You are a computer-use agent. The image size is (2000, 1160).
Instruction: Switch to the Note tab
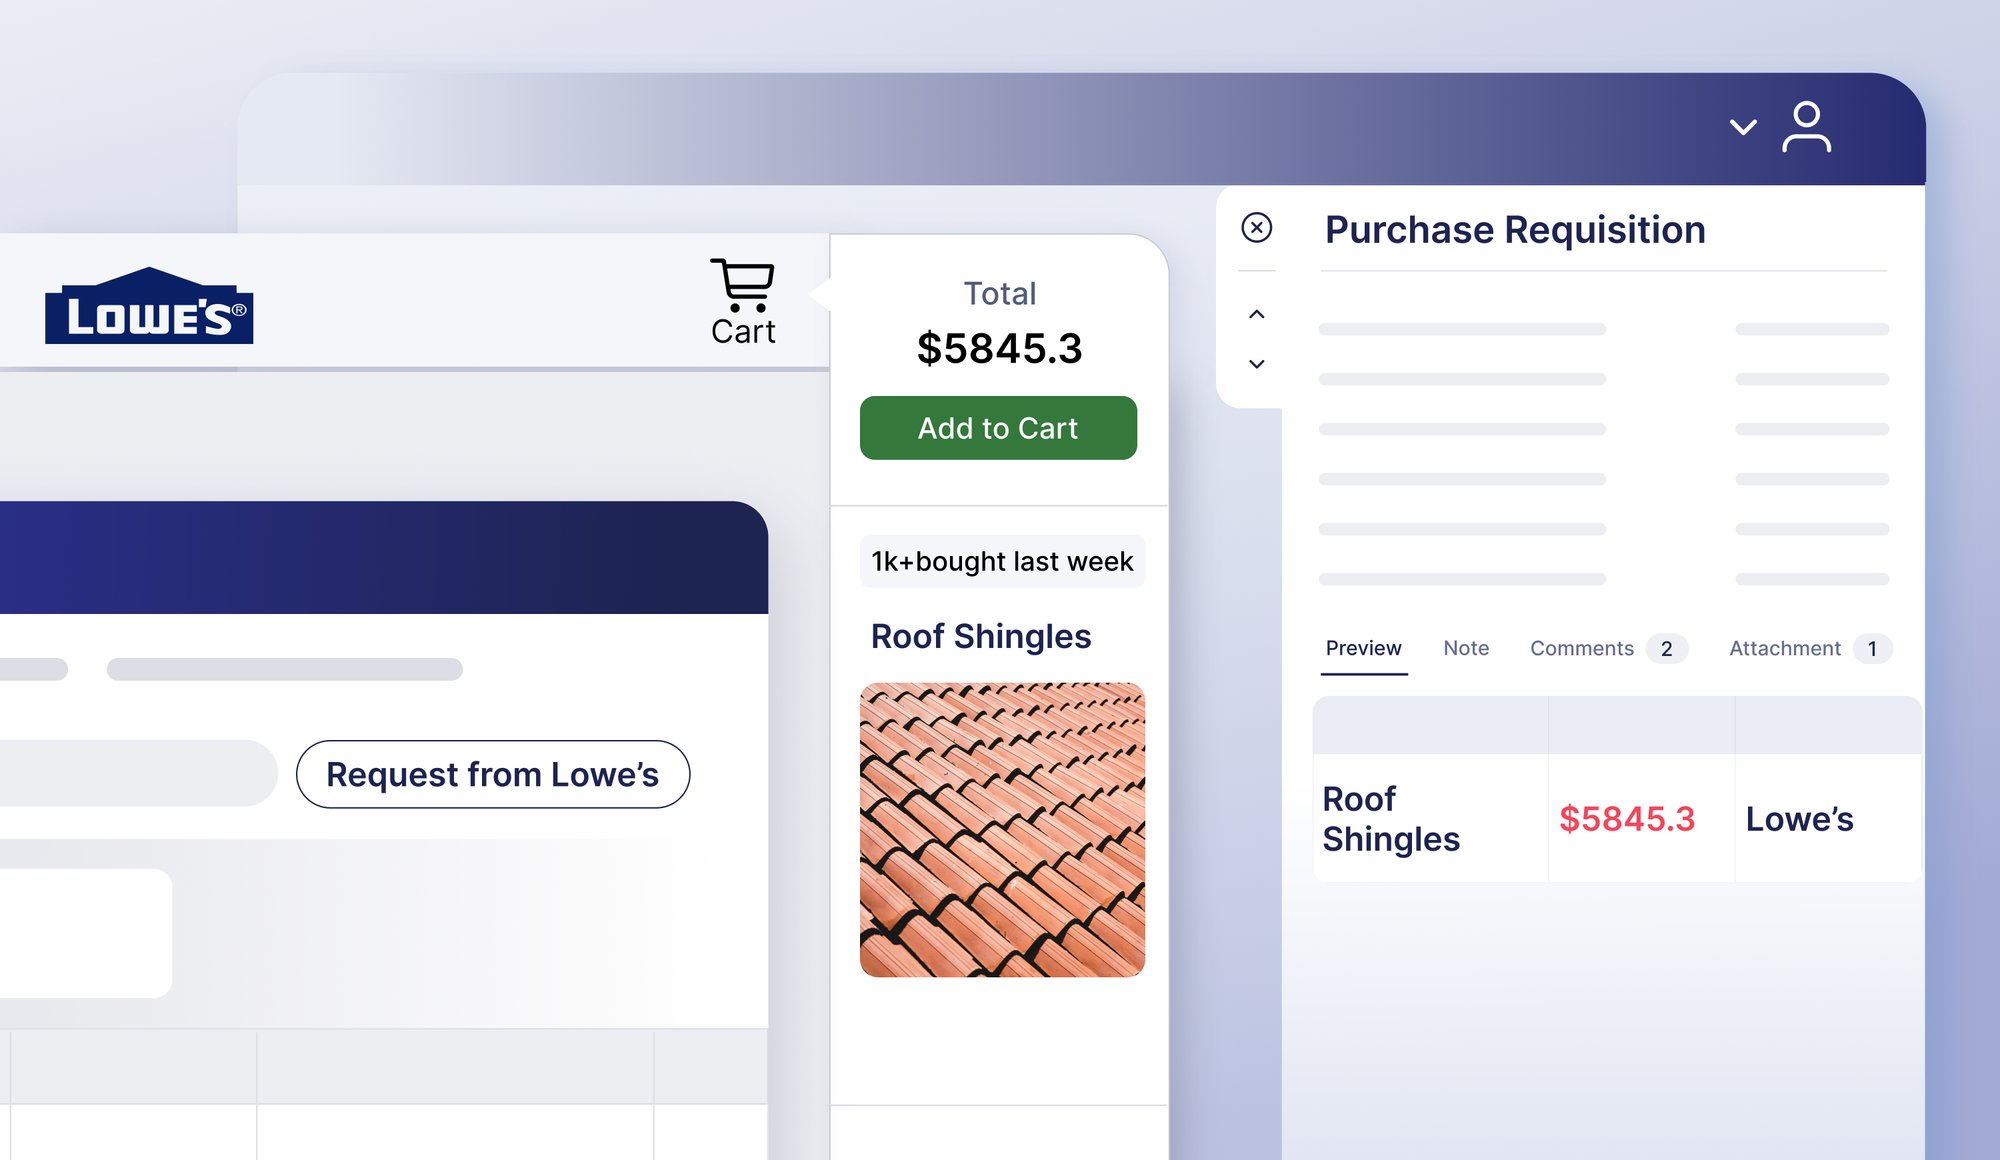(x=1465, y=648)
